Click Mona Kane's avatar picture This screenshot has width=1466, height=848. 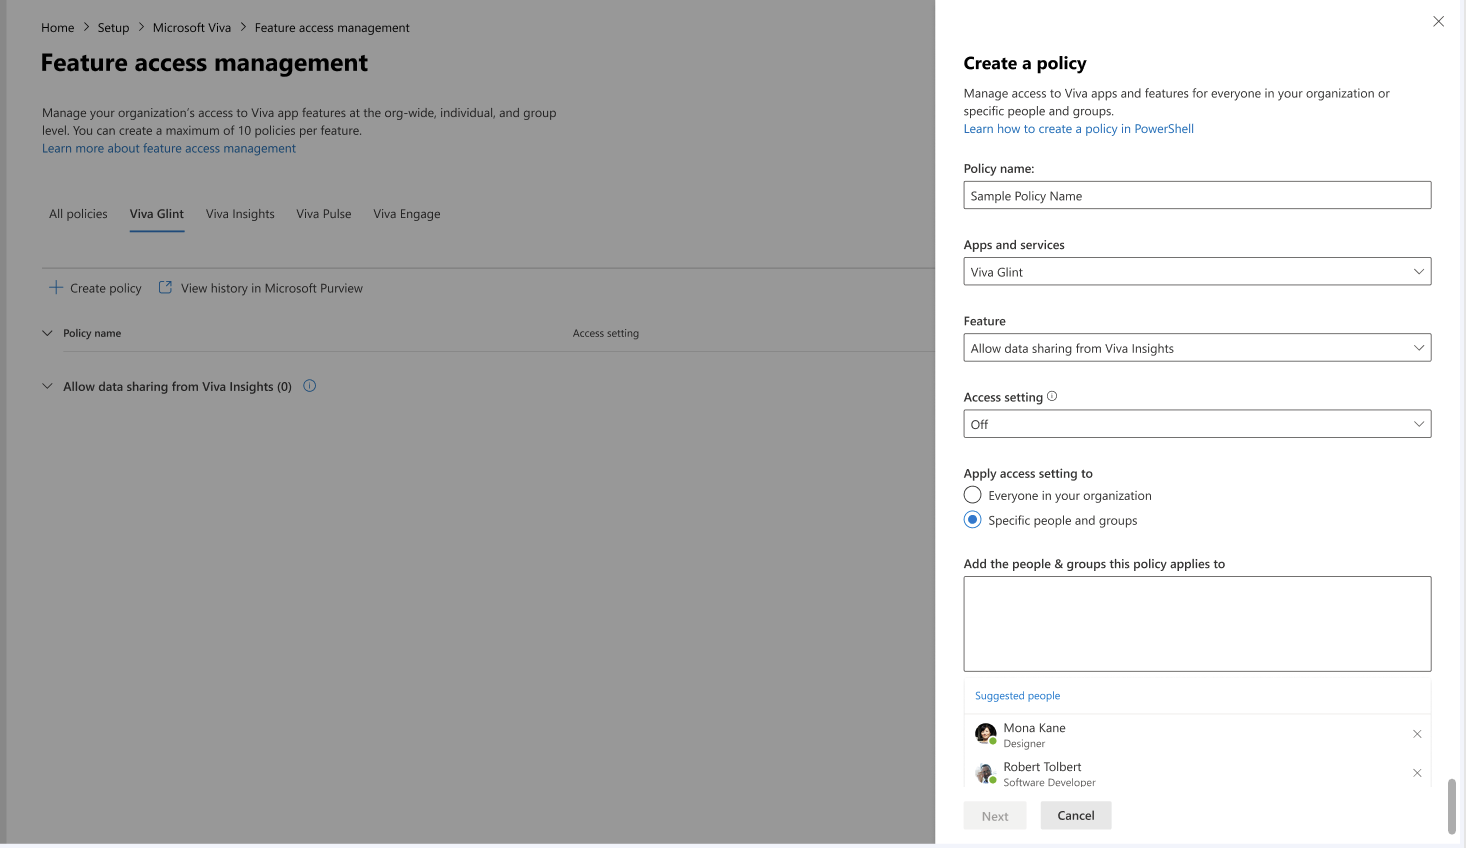[x=985, y=734]
